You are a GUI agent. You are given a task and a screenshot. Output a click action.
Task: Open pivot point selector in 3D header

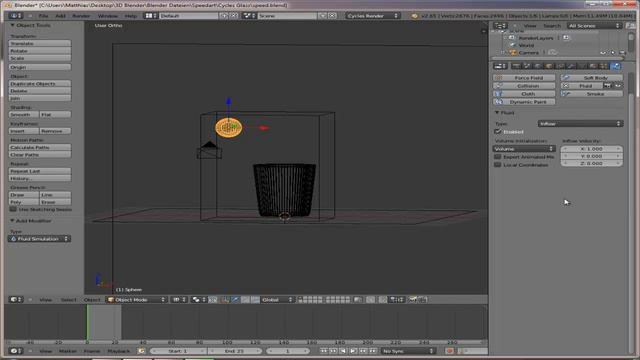[x=199, y=300]
